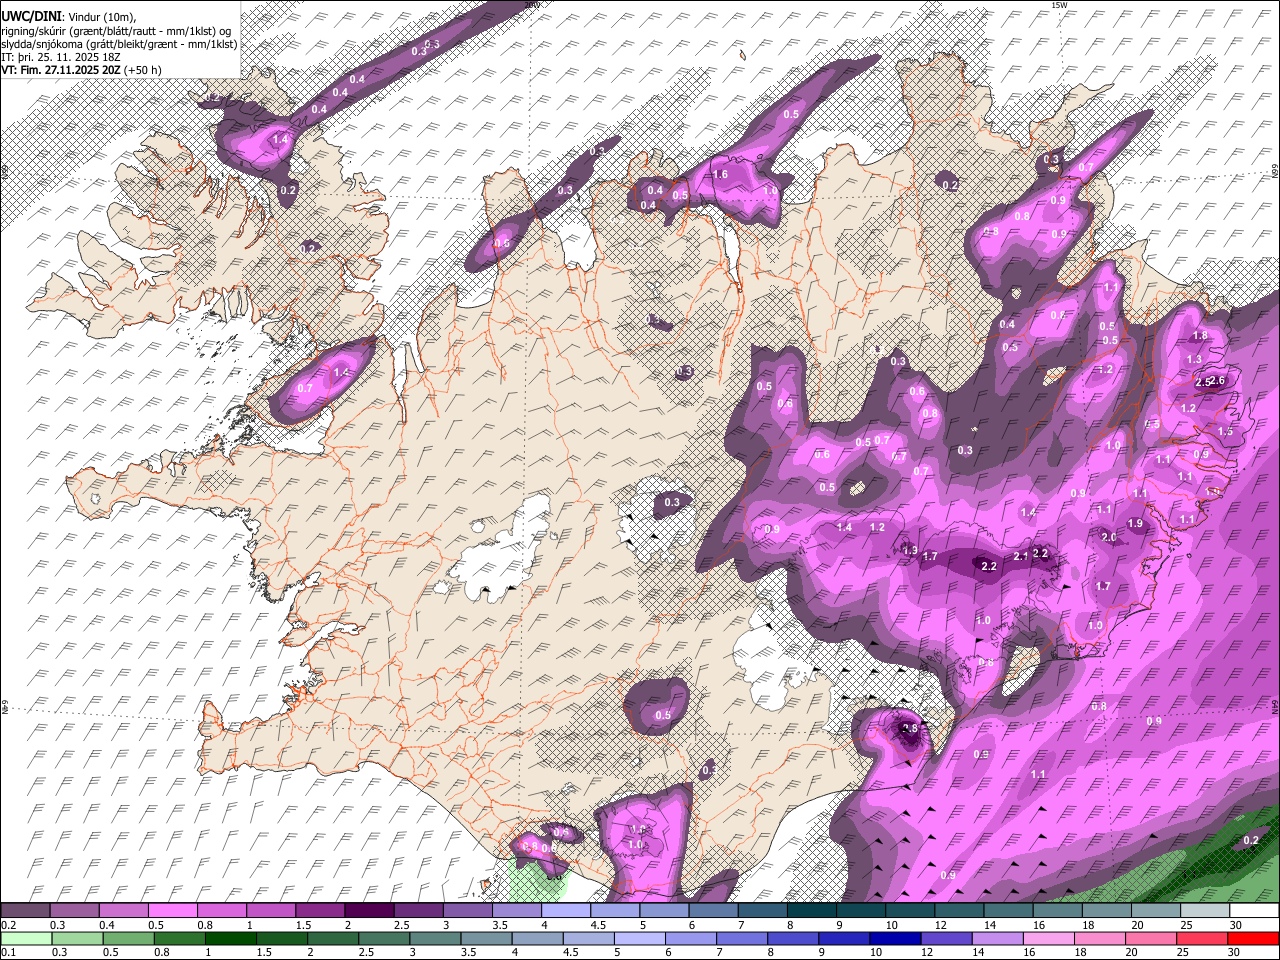1280x960 pixels.
Task: Click the 'UWC/DINI' title text
Action: click(31, 17)
